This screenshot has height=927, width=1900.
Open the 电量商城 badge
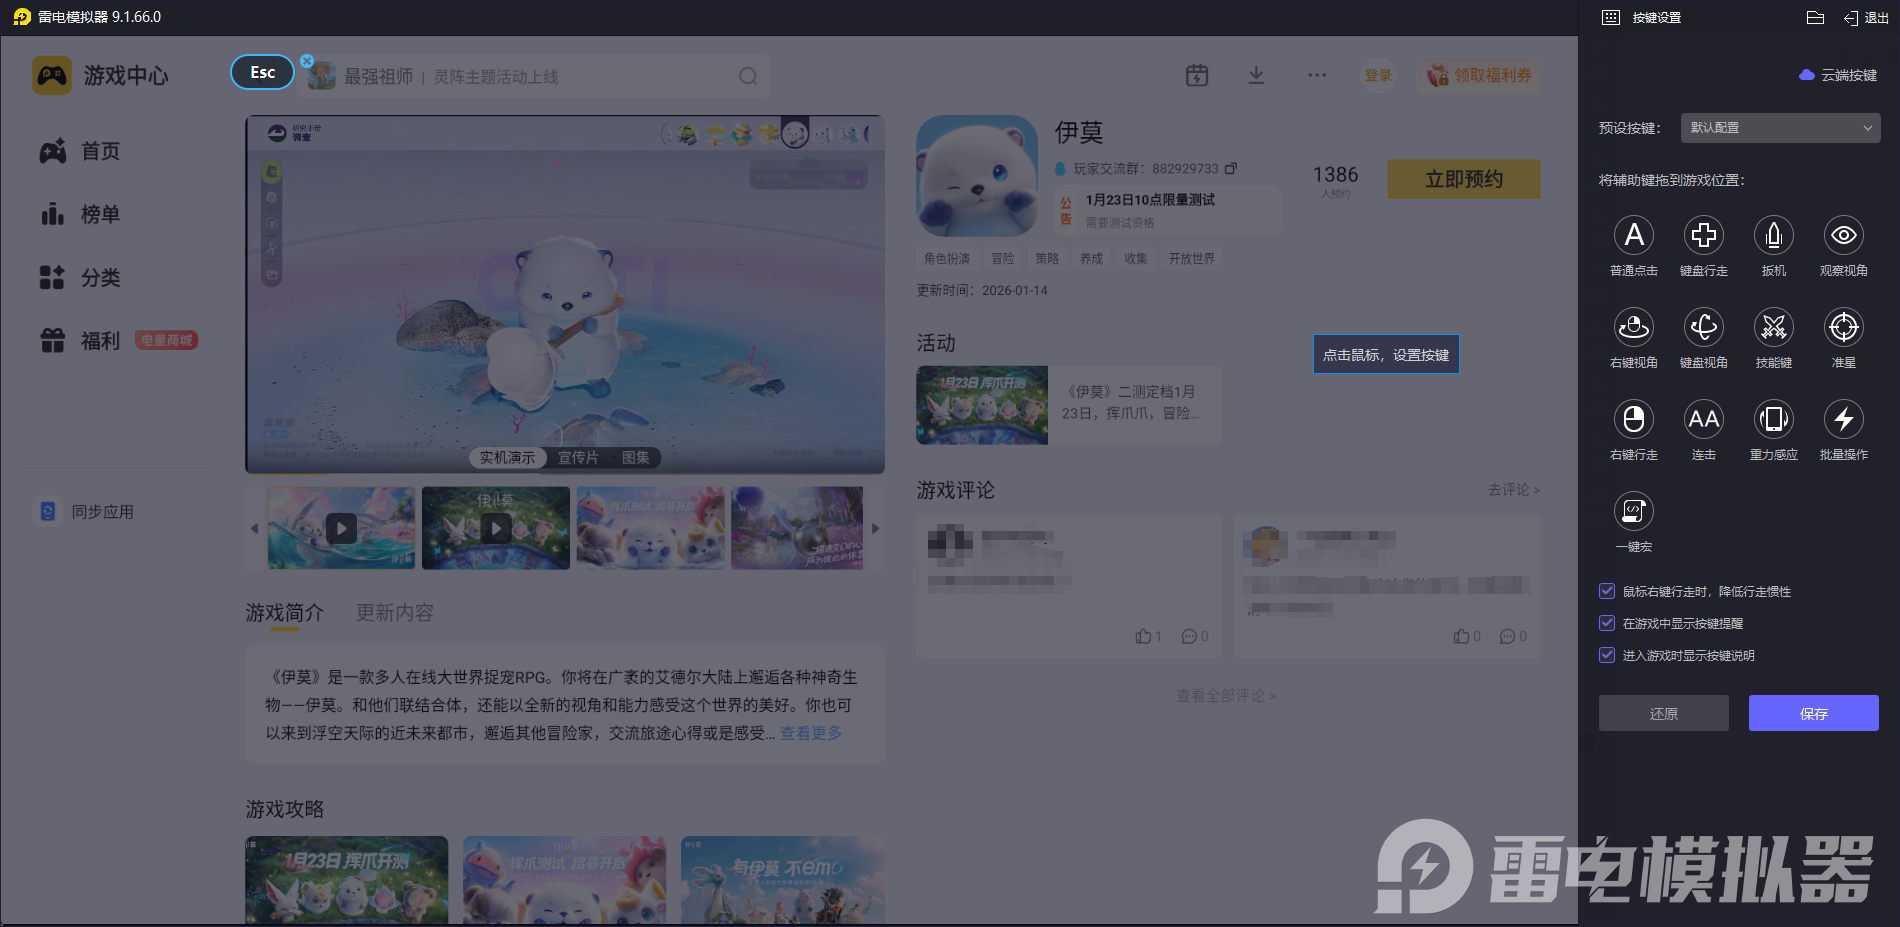click(166, 340)
